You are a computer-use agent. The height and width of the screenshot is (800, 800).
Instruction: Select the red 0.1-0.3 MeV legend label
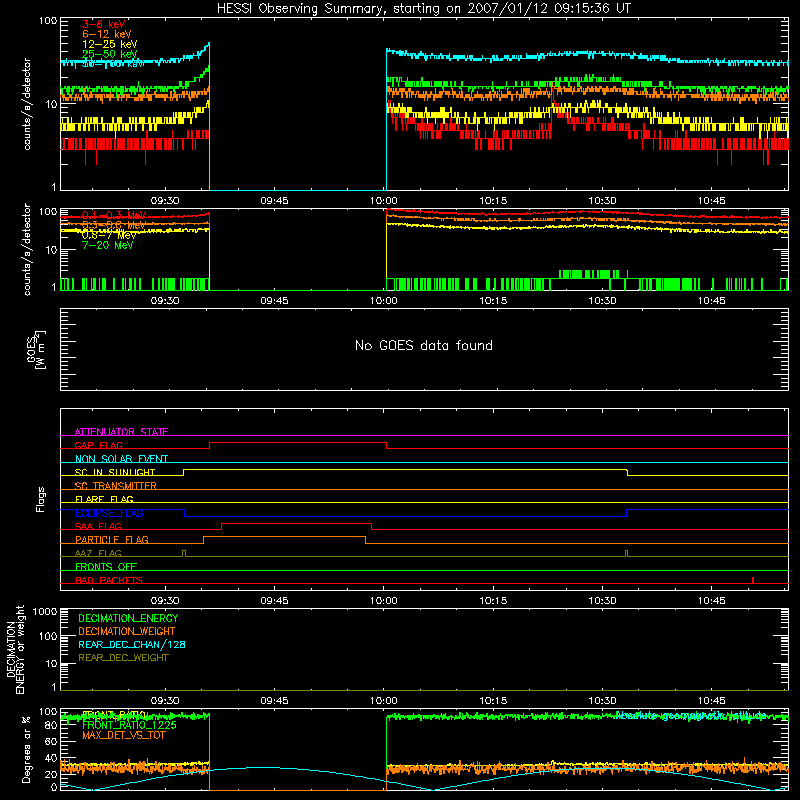pyautogui.click(x=114, y=215)
